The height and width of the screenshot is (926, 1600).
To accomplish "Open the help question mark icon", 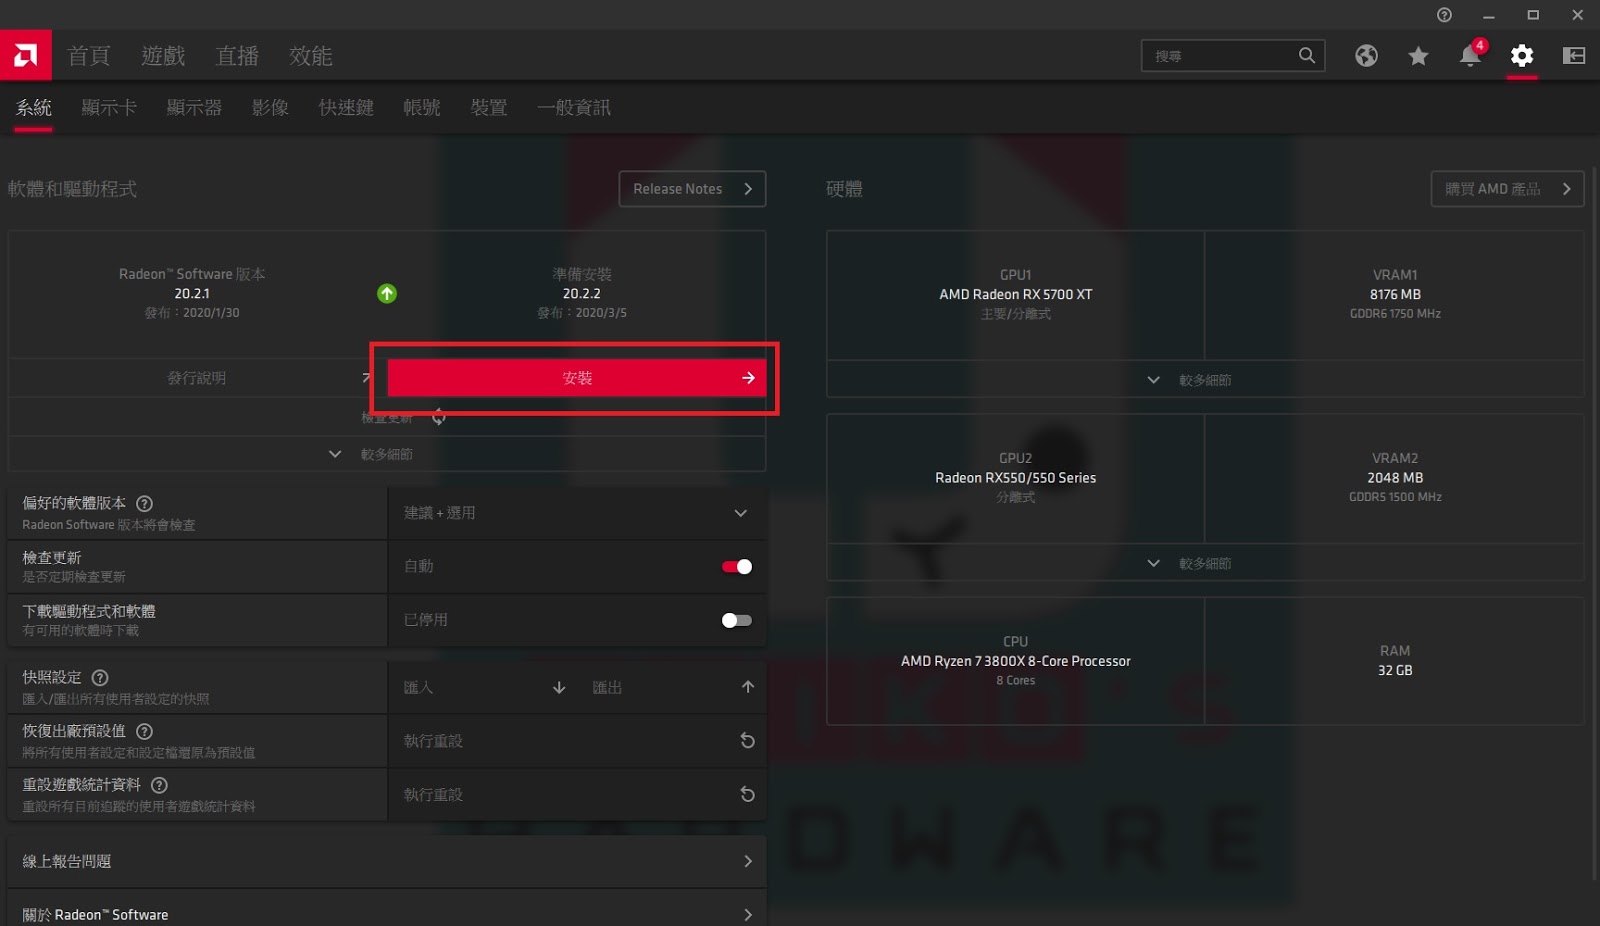I will [x=1444, y=15].
